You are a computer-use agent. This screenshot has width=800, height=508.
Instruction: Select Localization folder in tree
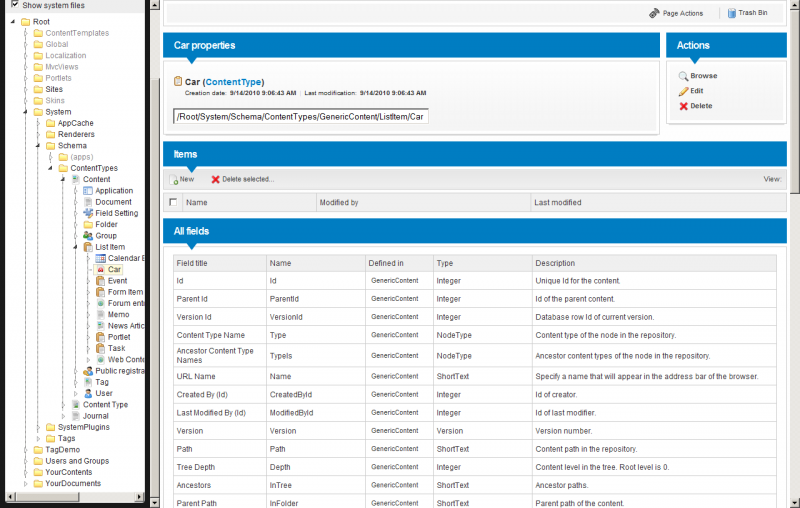click(x=66, y=55)
